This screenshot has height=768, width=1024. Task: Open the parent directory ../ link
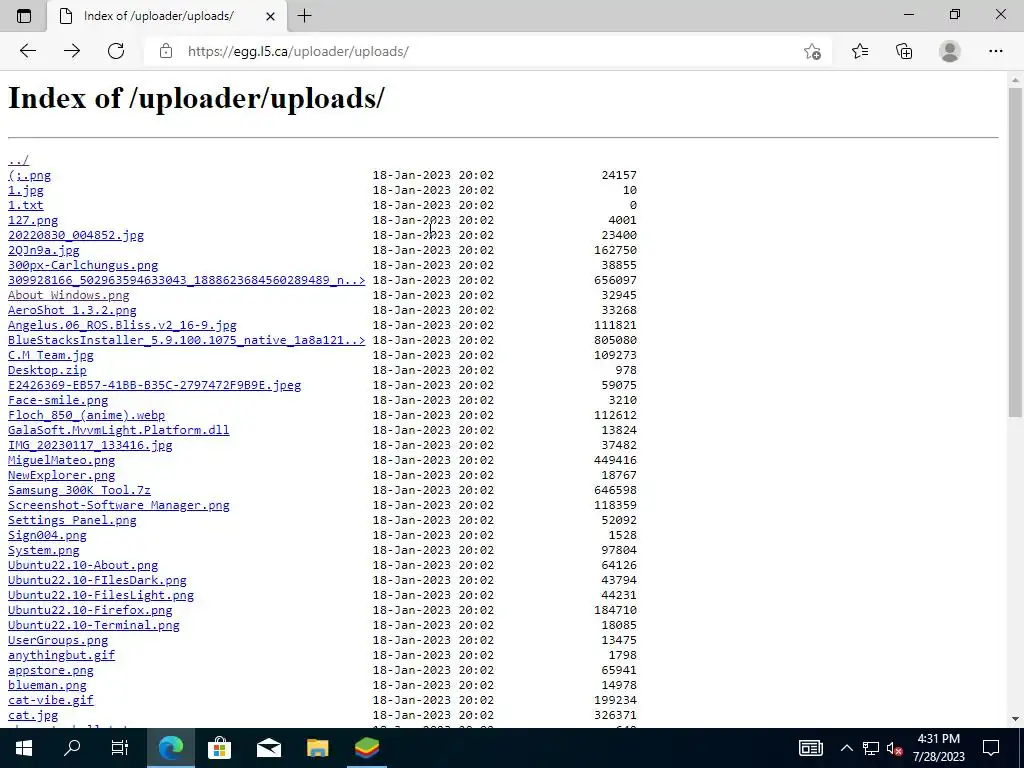tap(18, 160)
